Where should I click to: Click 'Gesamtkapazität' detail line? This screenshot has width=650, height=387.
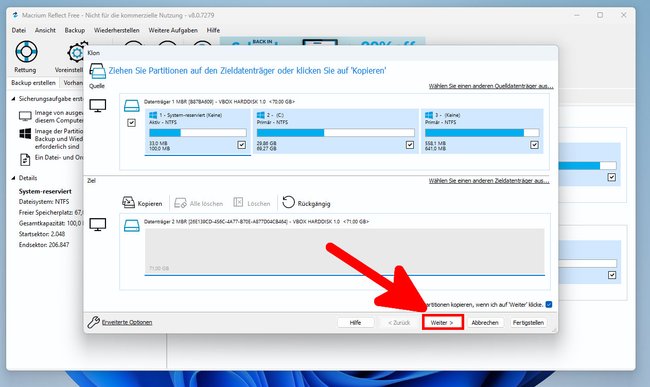(51, 223)
